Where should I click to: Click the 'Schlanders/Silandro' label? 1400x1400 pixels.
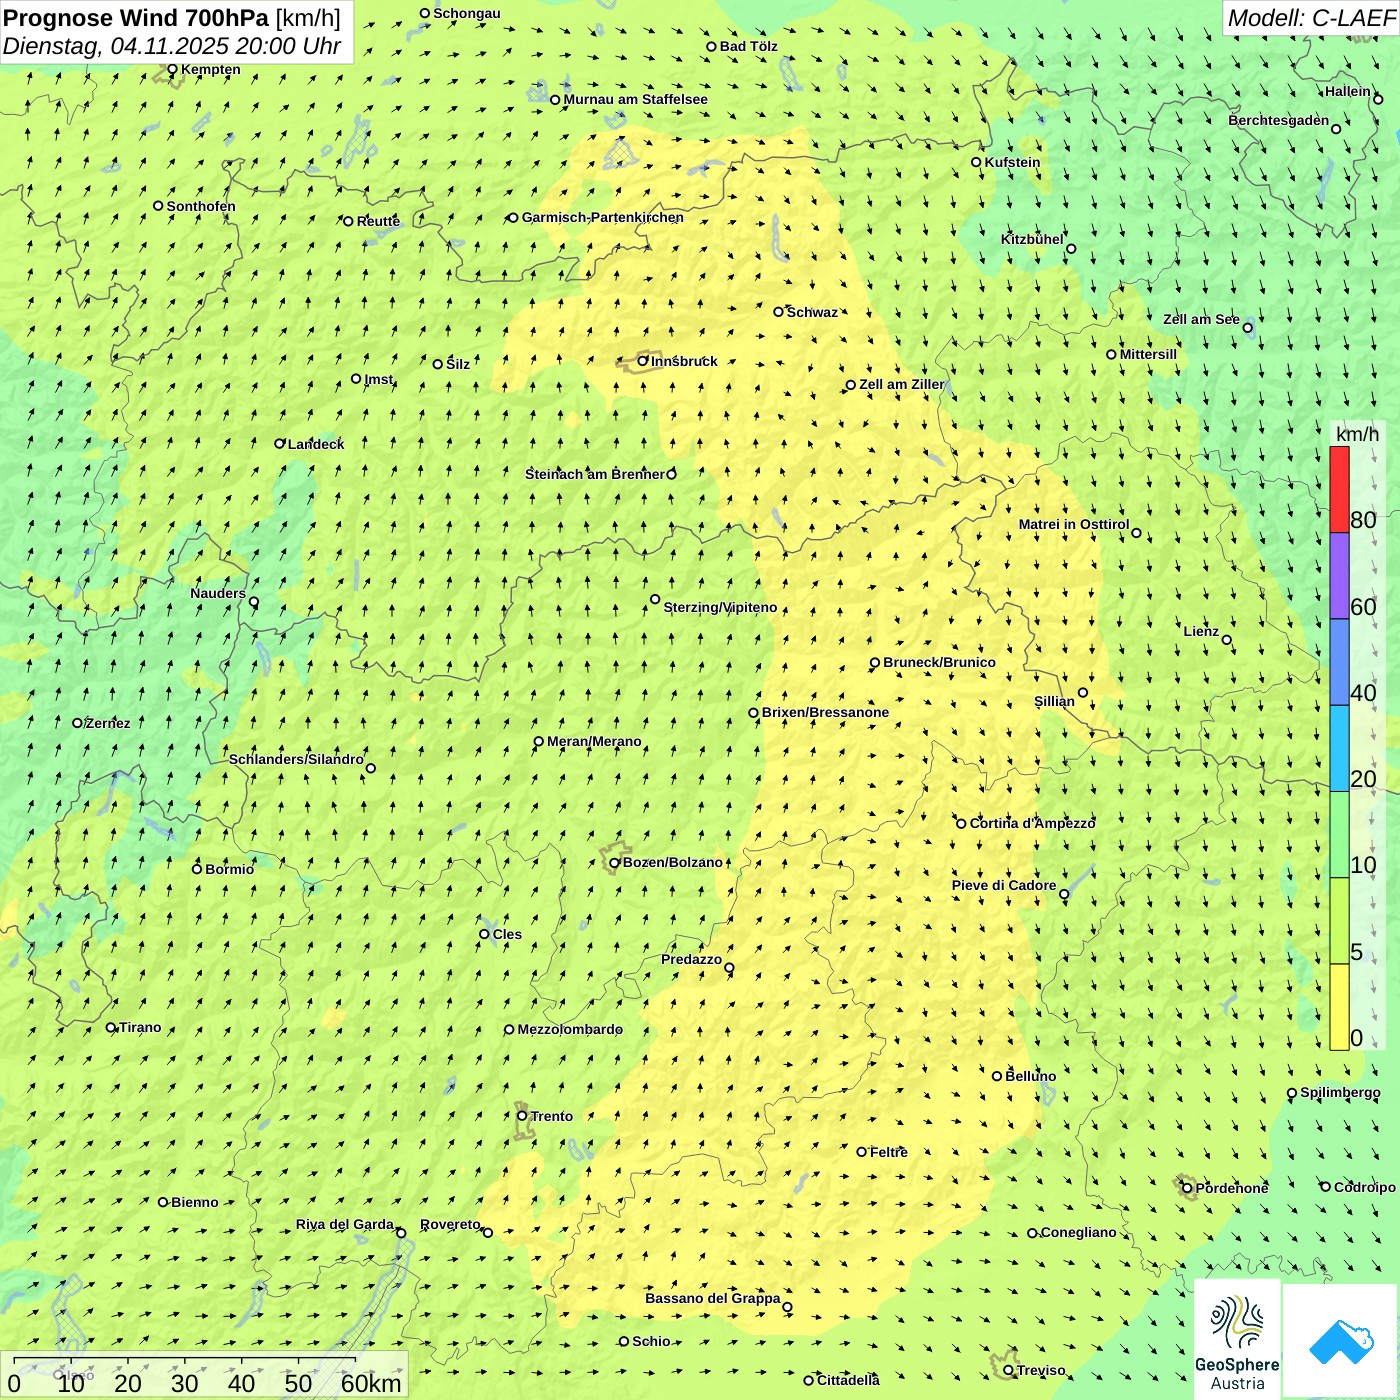pyautogui.click(x=296, y=759)
